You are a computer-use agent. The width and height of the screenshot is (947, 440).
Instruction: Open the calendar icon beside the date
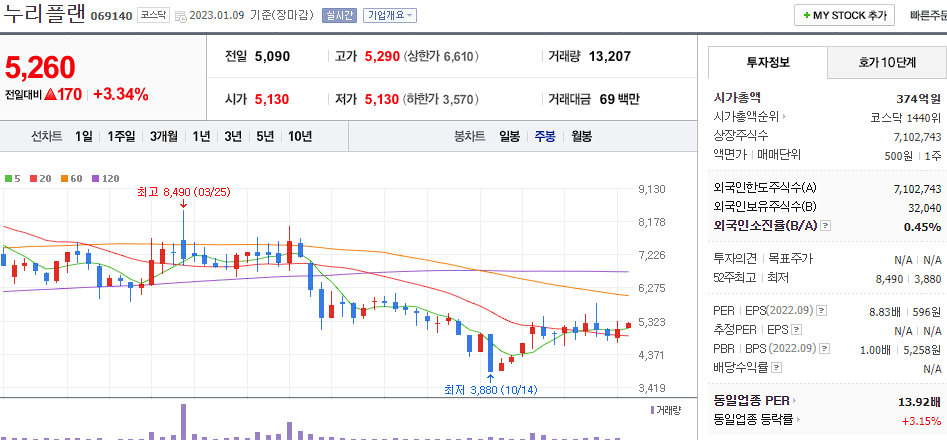(x=181, y=16)
